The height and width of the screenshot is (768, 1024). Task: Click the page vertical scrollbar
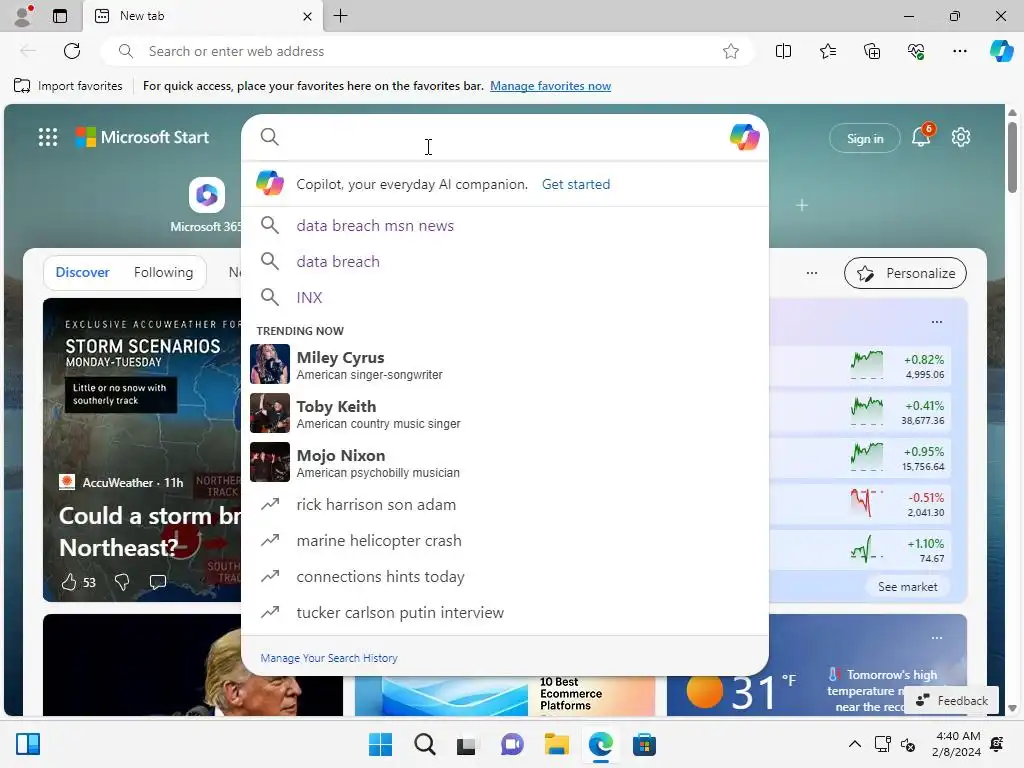pyautogui.click(x=1012, y=157)
